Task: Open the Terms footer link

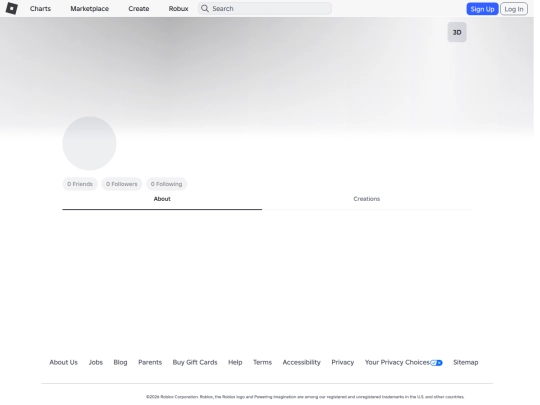Action: (x=262, y=362)
